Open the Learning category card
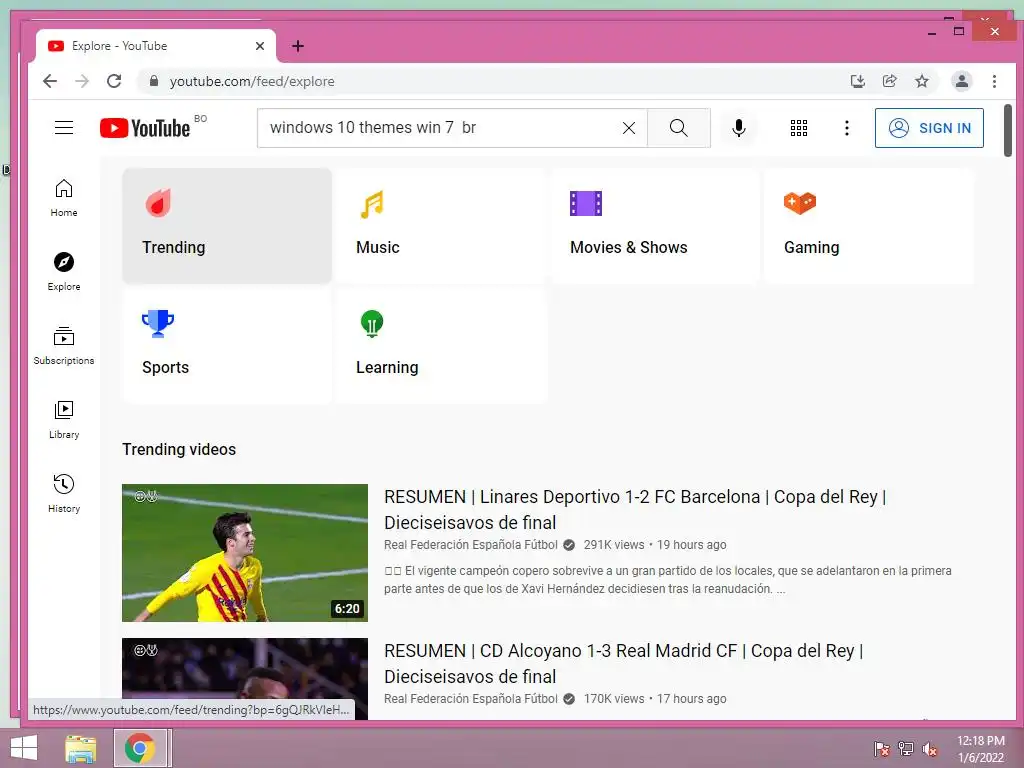Viewport: 1024px width, 768px height. [x=441, y=346]
